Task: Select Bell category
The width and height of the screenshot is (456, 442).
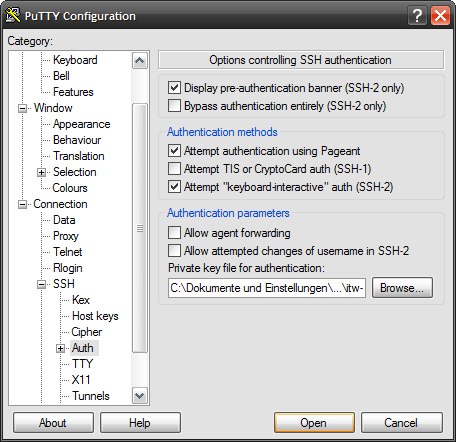Action: [x=61, y=76]
